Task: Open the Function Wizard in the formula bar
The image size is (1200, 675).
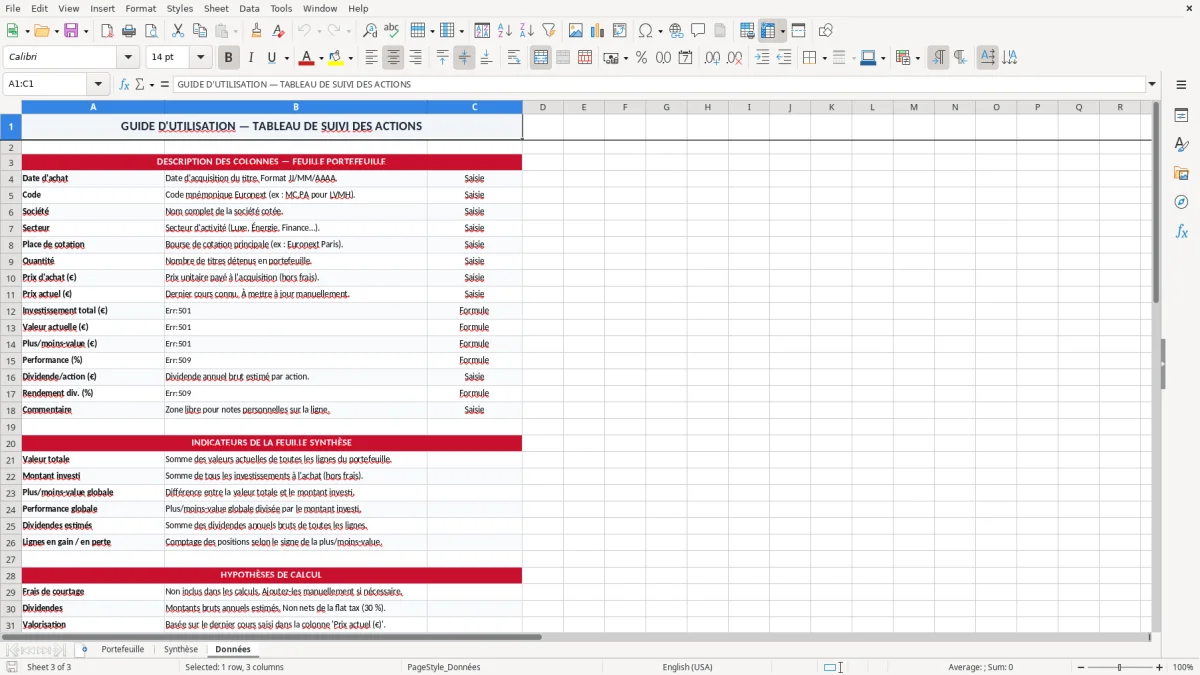Action: (x=125, y=85)
